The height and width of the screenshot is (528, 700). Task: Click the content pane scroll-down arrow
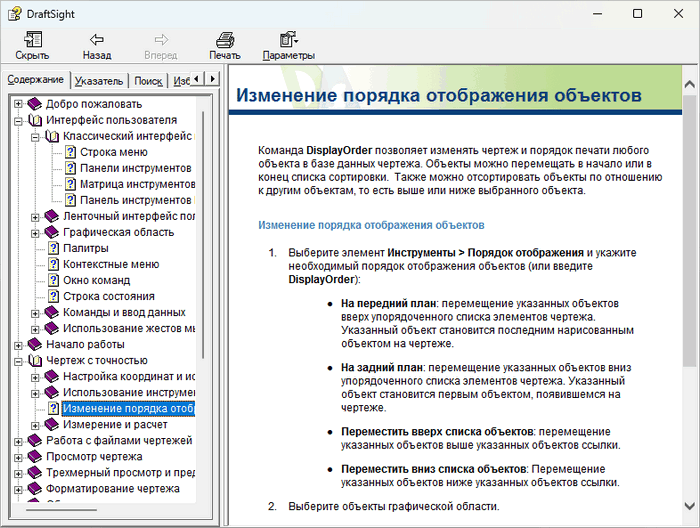coord(690,519)
